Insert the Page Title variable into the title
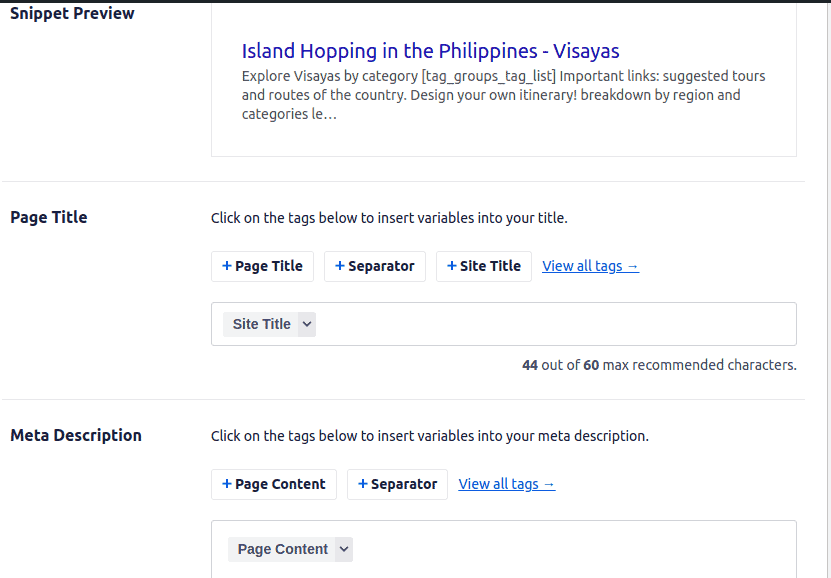Viewport: 831px width, 578px height. click(262, 266)
